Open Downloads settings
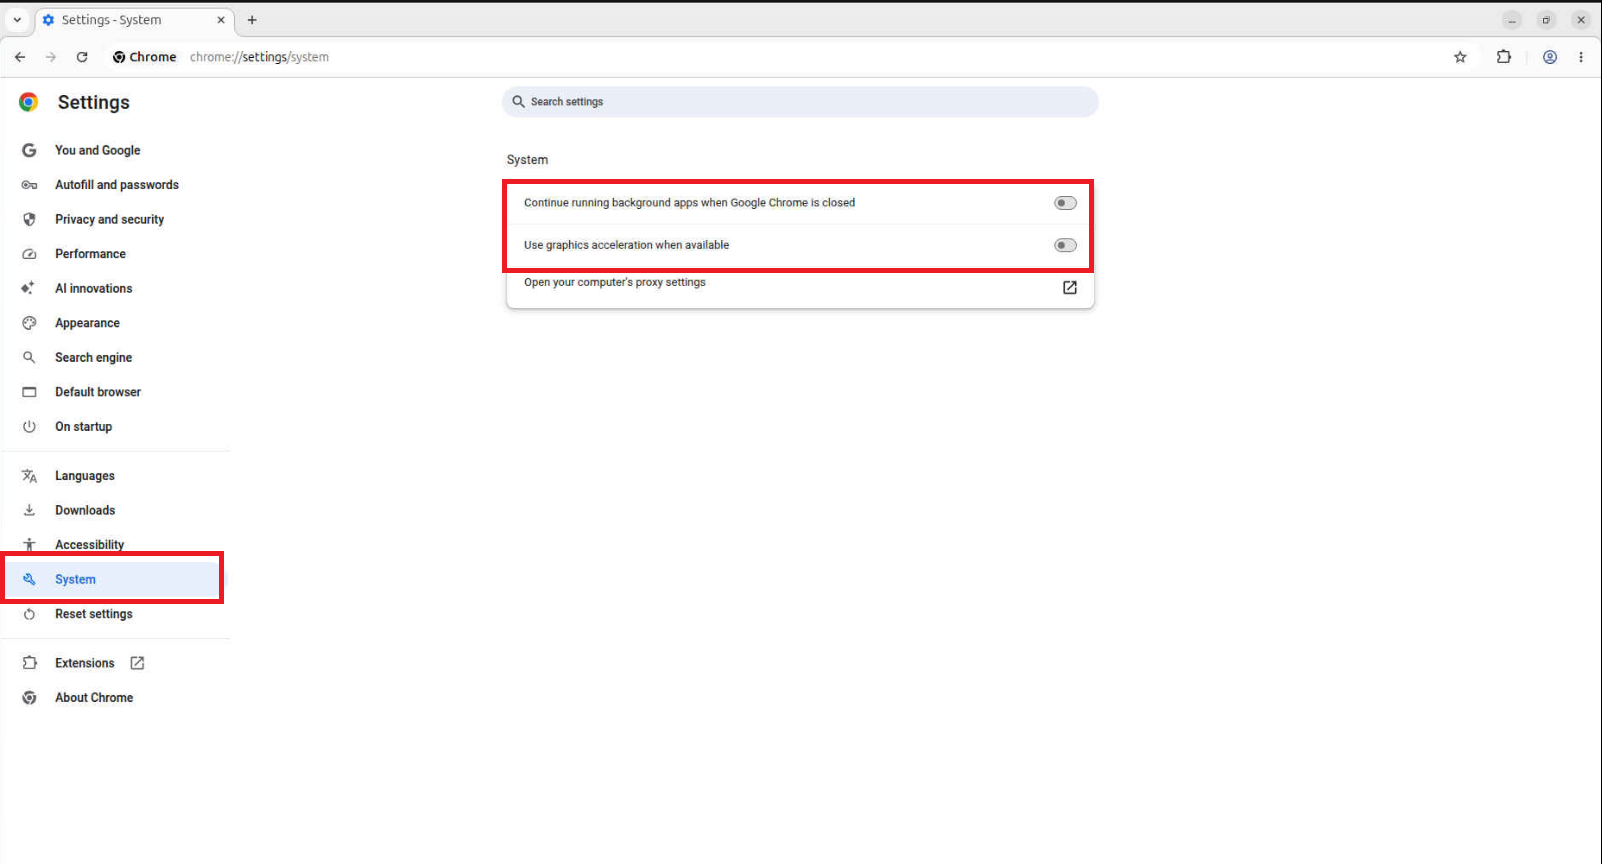This screenshot has width=1602, height=864. pyautogui.click(x=85, y=510)
